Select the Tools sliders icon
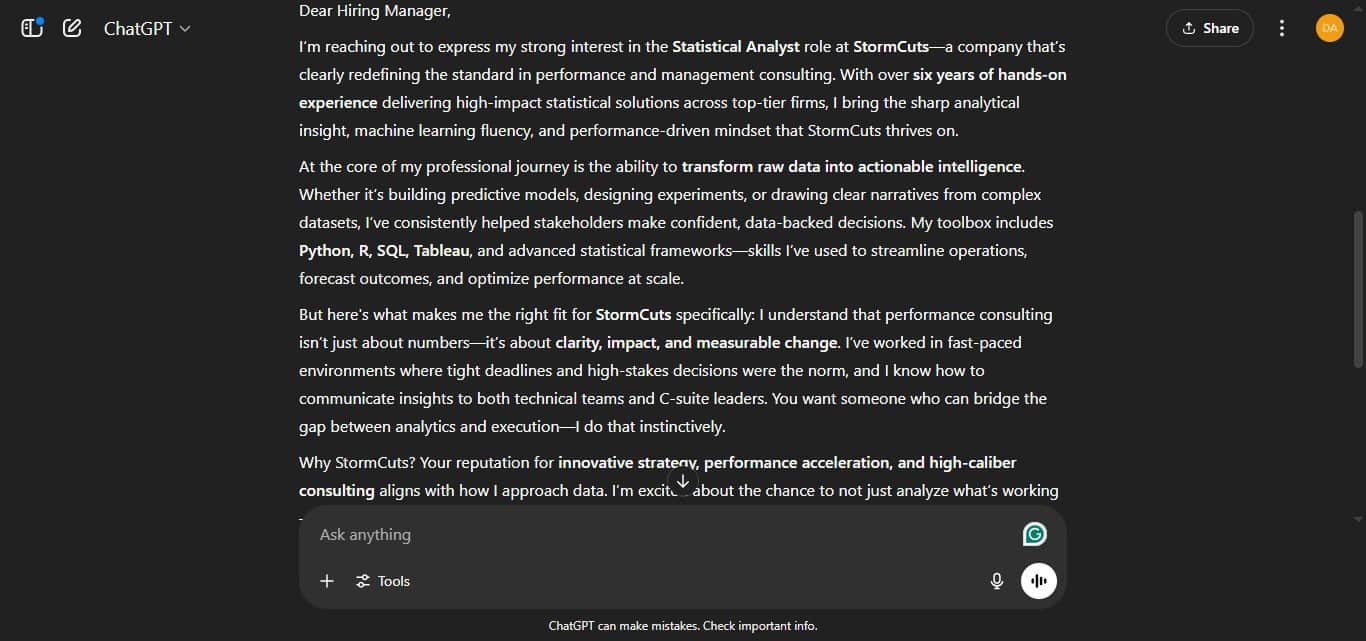 362,581
